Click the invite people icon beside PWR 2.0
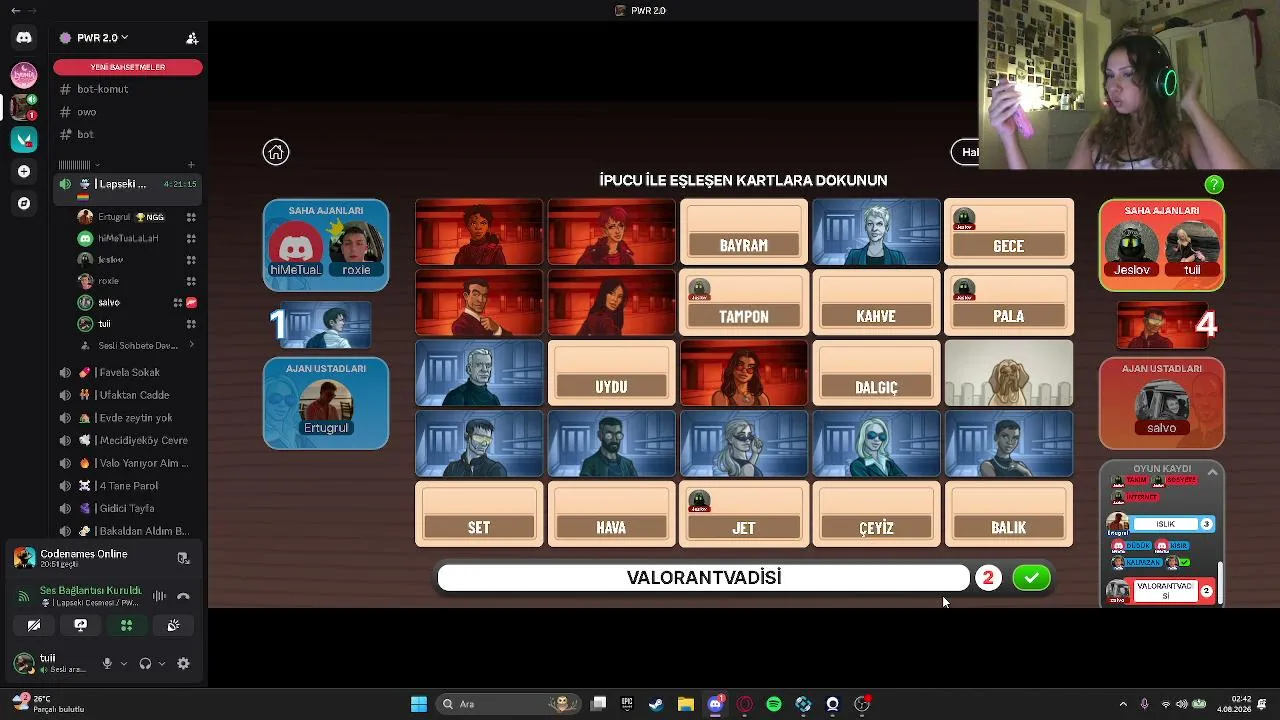Screen dimensions: 1280x720 tap(192, 38)
